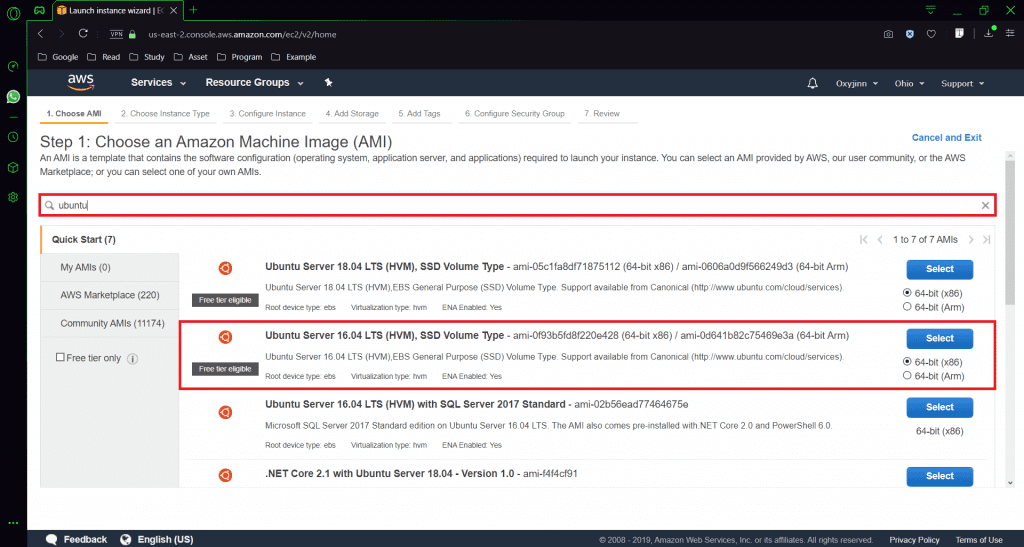Image resolution: width=1024 pixels, height=547 pixels.
Task: Expand the Resource Groups dropdown
Action: pyautogui.click(x=255, y=82)
